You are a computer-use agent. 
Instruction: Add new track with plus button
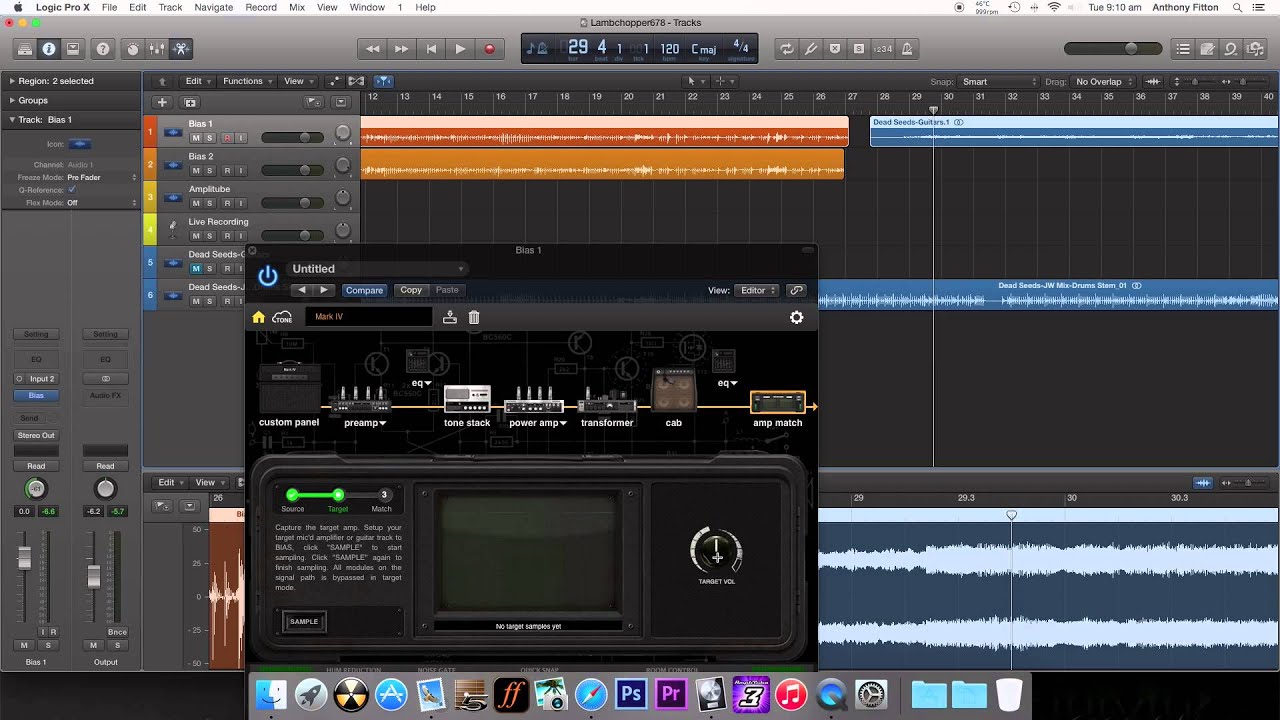161,102
